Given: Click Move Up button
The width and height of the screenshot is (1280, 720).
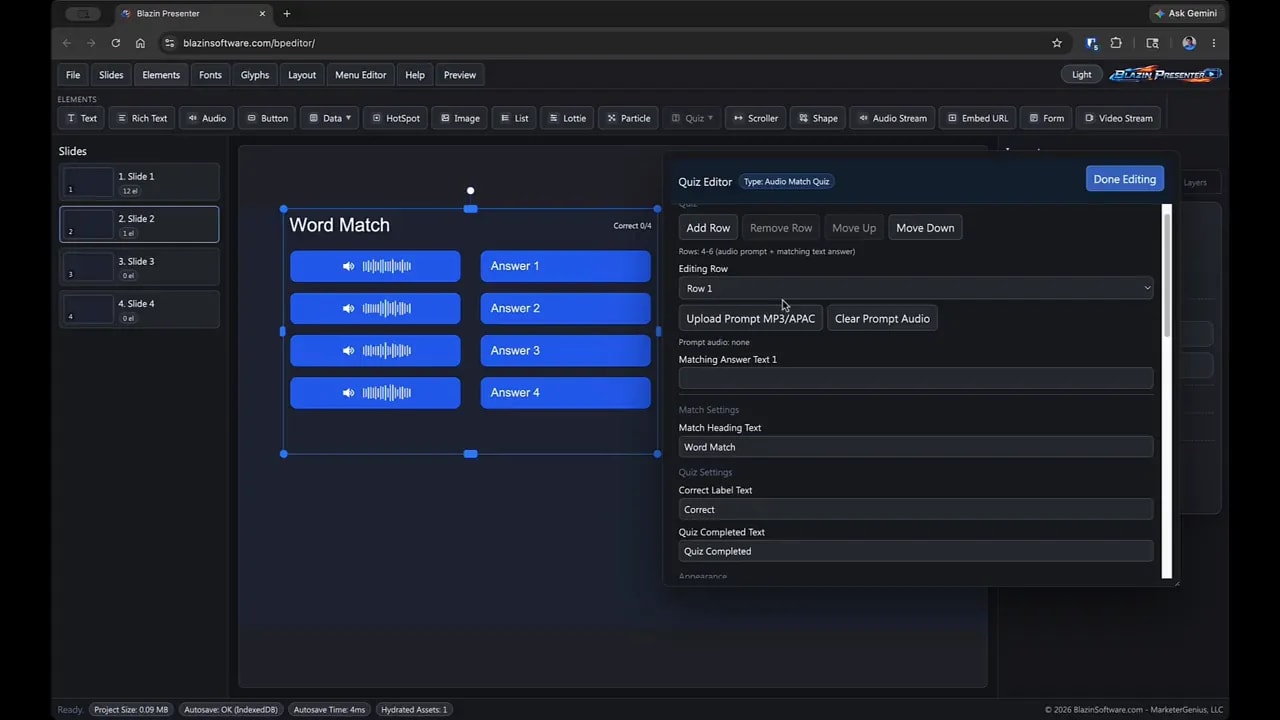Looking at the screenshot, I should point(854,228).
